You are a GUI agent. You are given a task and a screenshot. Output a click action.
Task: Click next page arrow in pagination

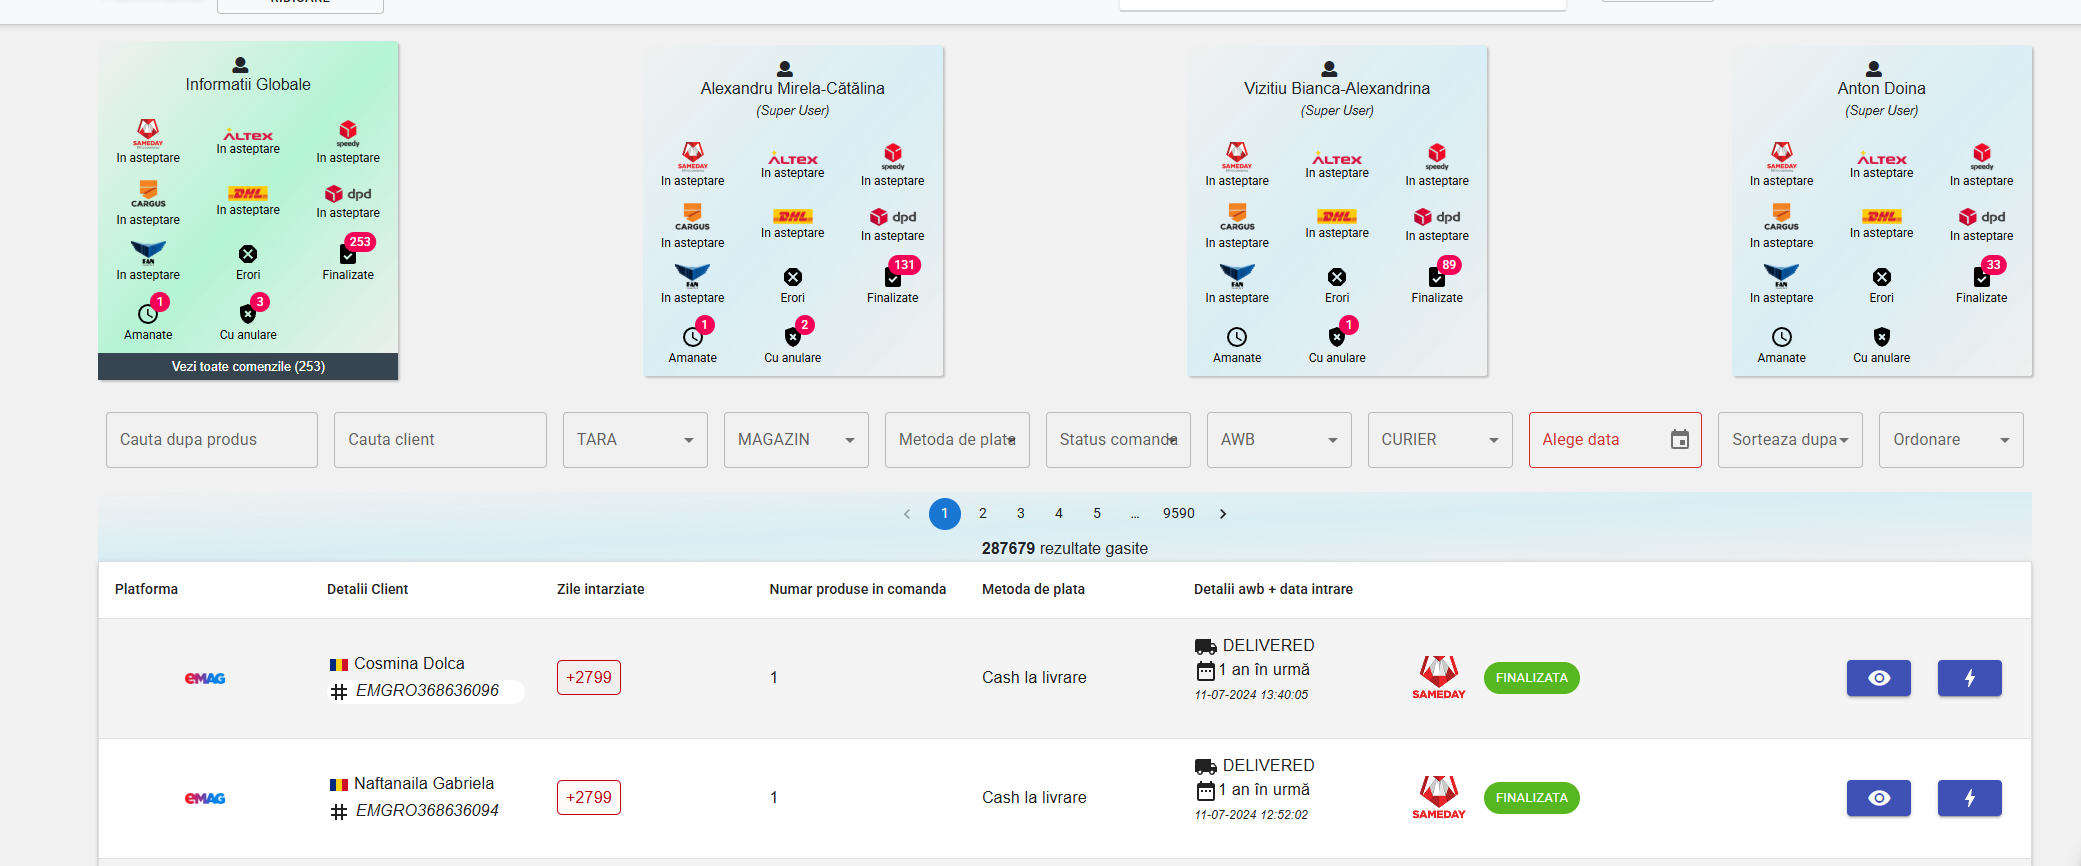click(1222, 513)
